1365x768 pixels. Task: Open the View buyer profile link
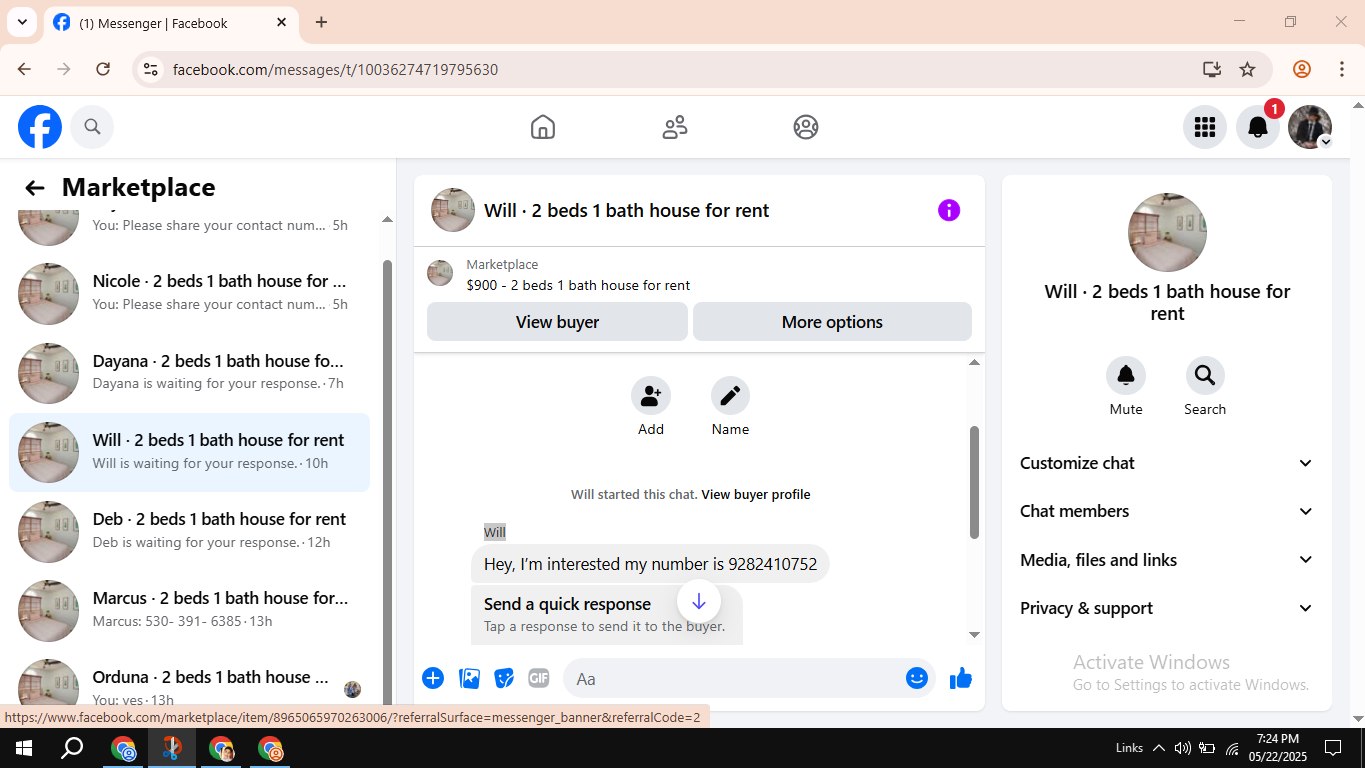(x=756, y=494)
